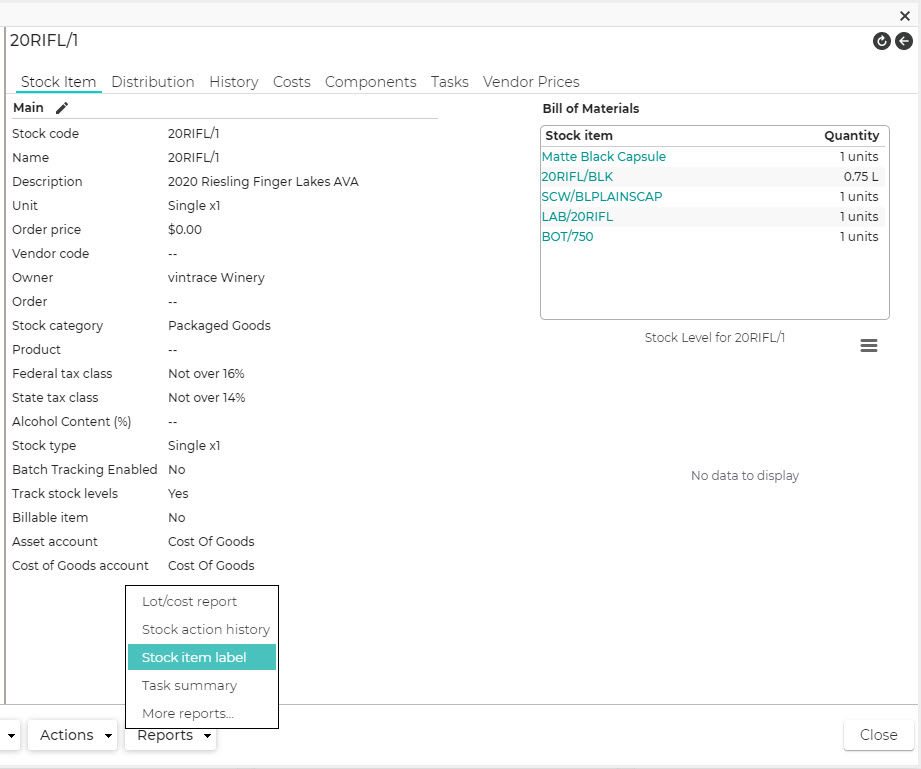Follow the SCW/BLPLAINSCAP link
This screenshot has width=921, height=769.
coord(601,197)
